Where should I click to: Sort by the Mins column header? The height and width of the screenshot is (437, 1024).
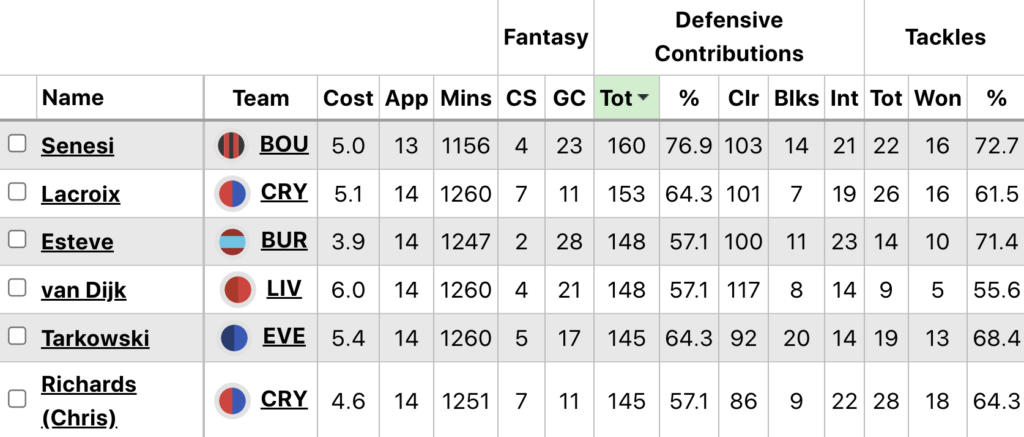click(467, 98)
